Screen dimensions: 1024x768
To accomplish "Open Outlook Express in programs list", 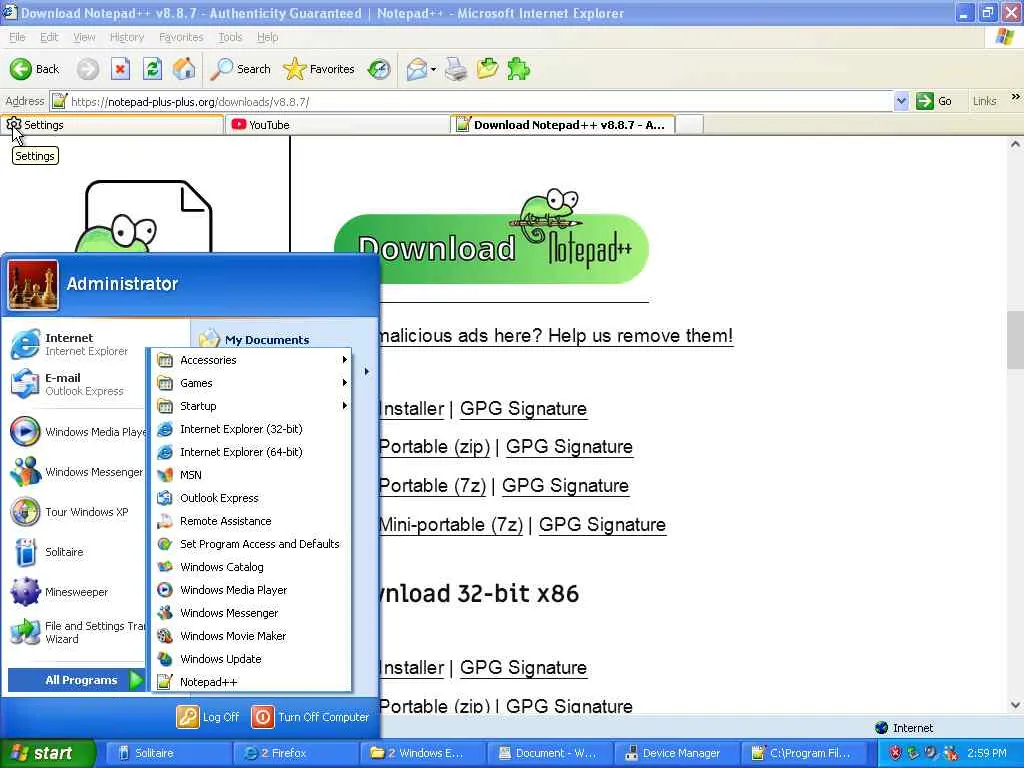I will pyautogui.click(x=252, y=498).
